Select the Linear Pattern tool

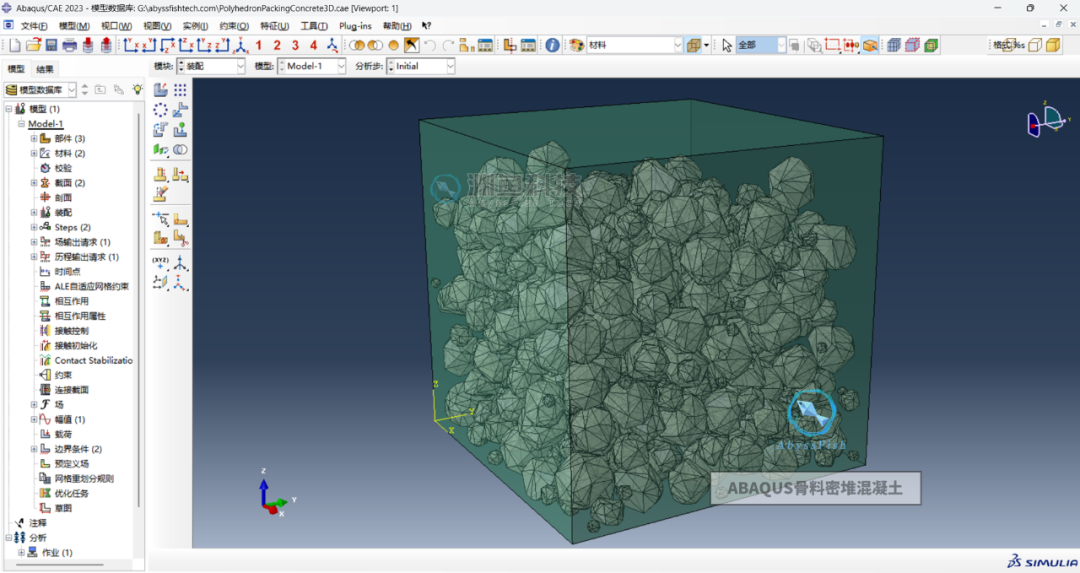click(x=180, y=90)
